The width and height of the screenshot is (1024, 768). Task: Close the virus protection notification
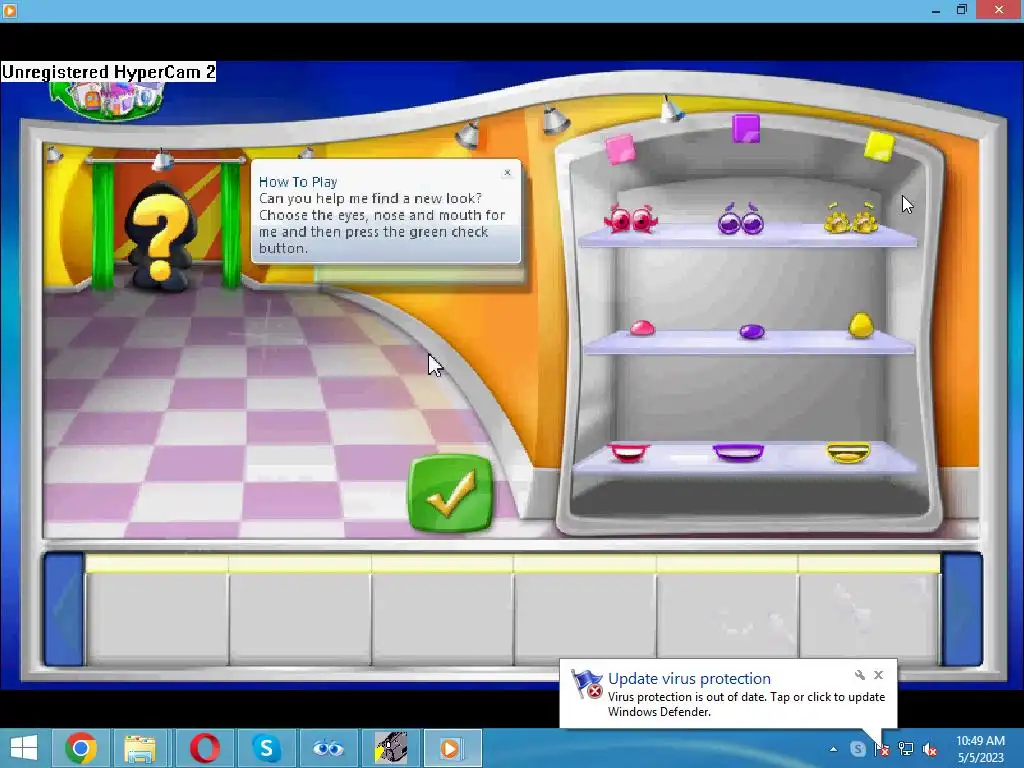click(x=878, y=675)
